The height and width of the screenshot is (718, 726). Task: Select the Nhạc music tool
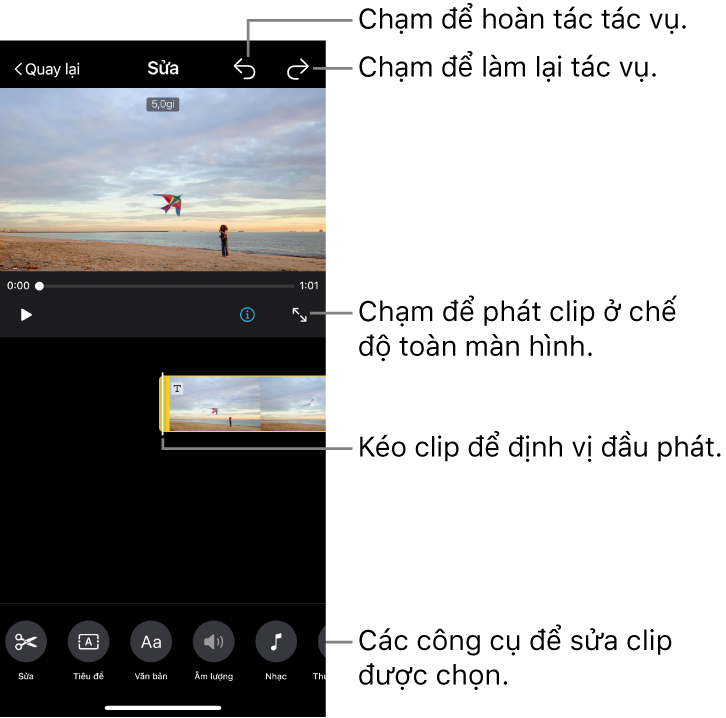click(276, 642)
